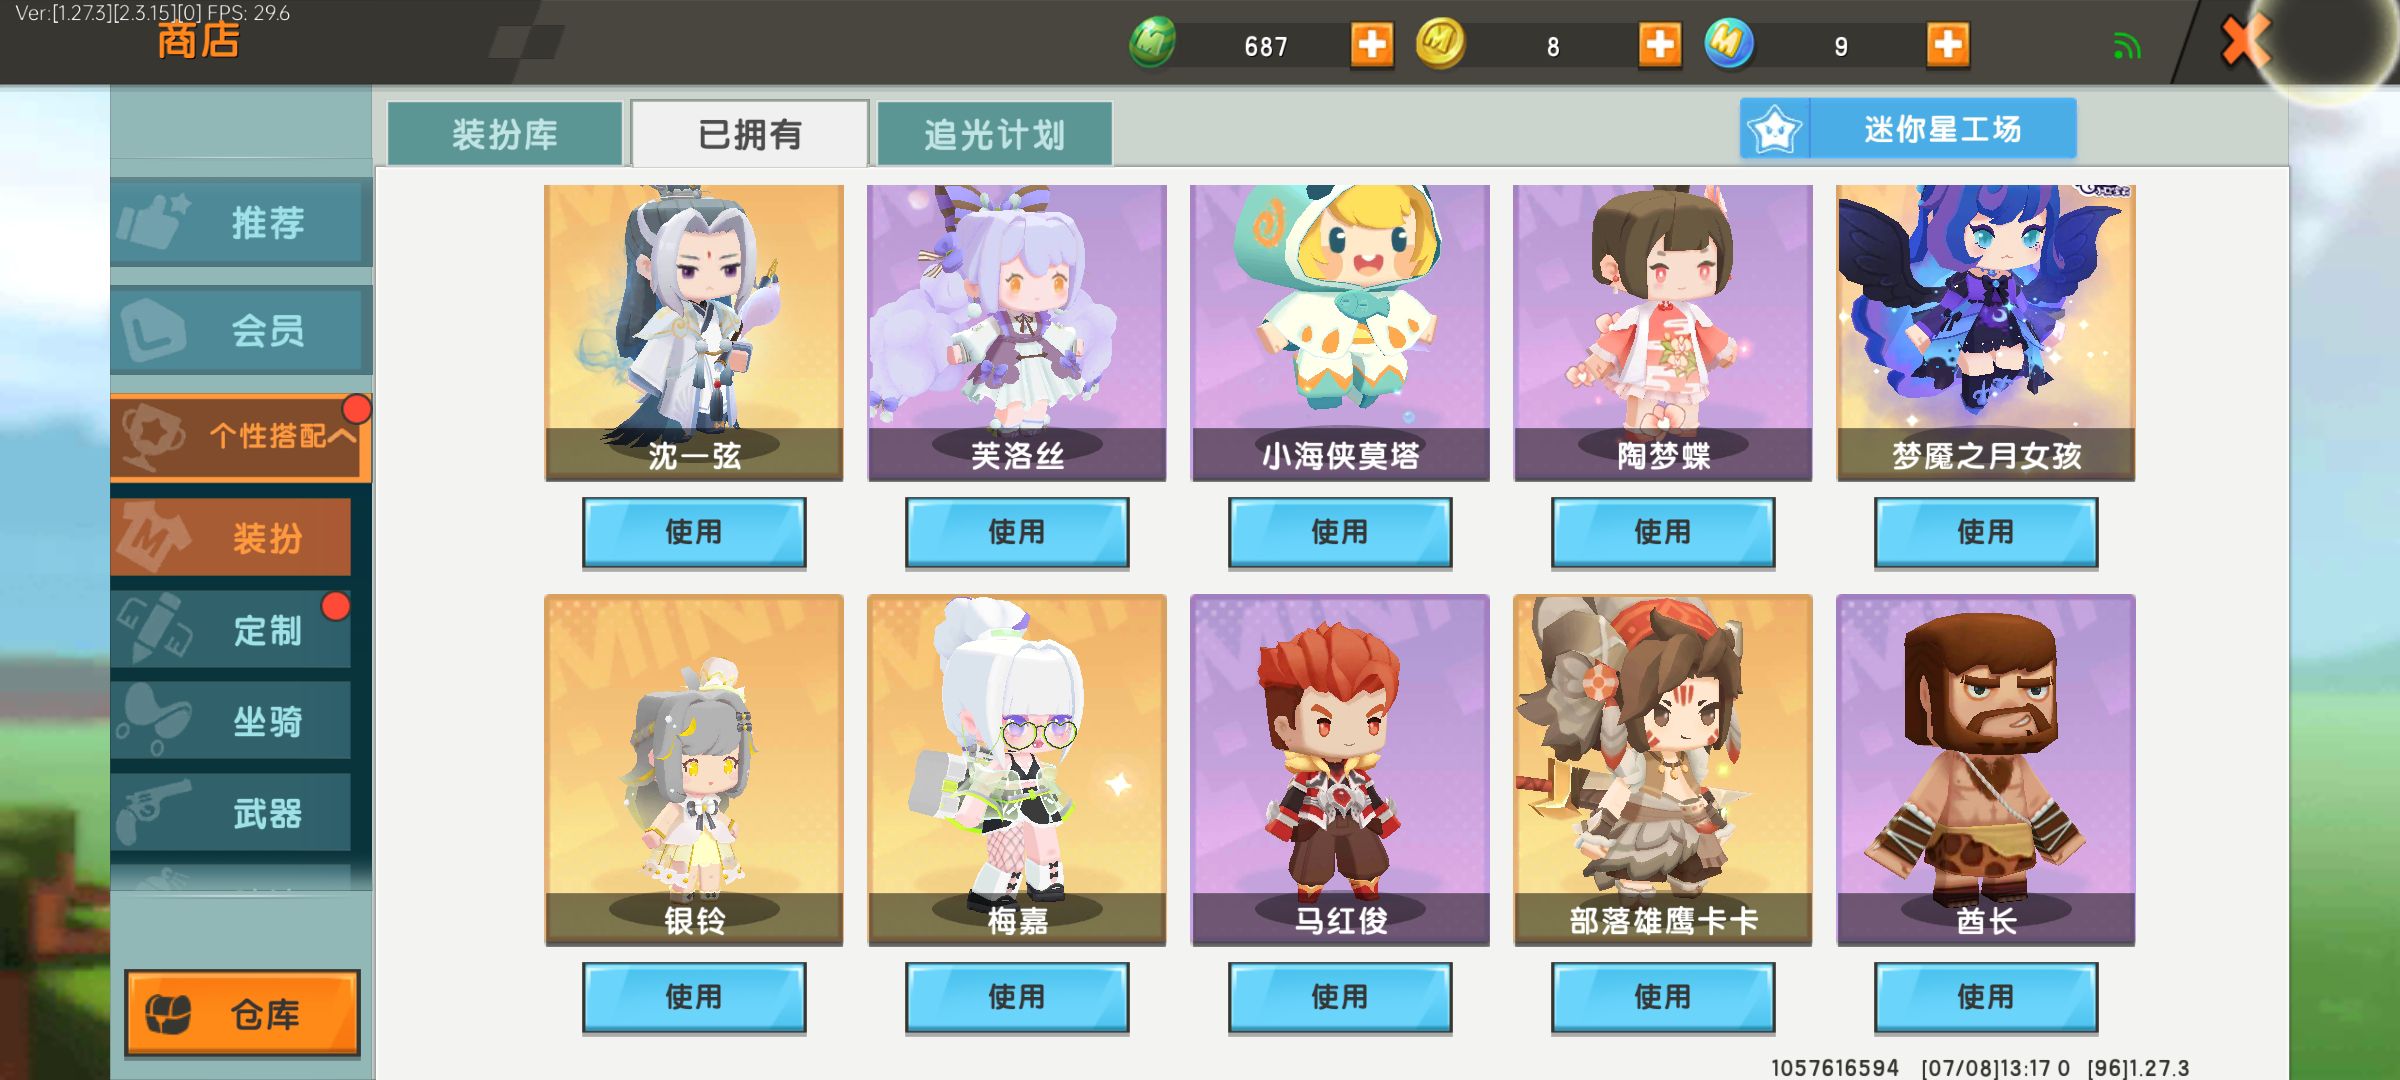Open the 迷你星工场 star workshop
Image resolution: width=2400 pixels, height=1080 pixels.
coord(1908,129)
